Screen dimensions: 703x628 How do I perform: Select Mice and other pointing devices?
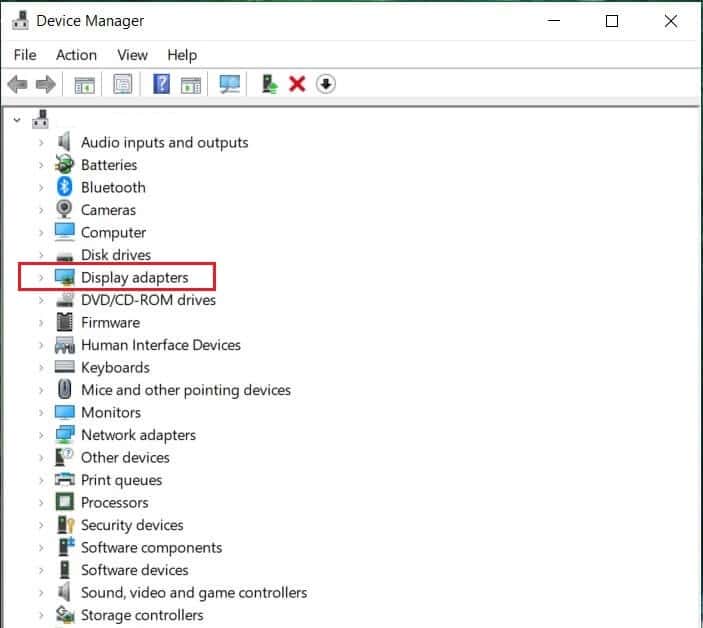pyautogui.click(x=185, y=390)
